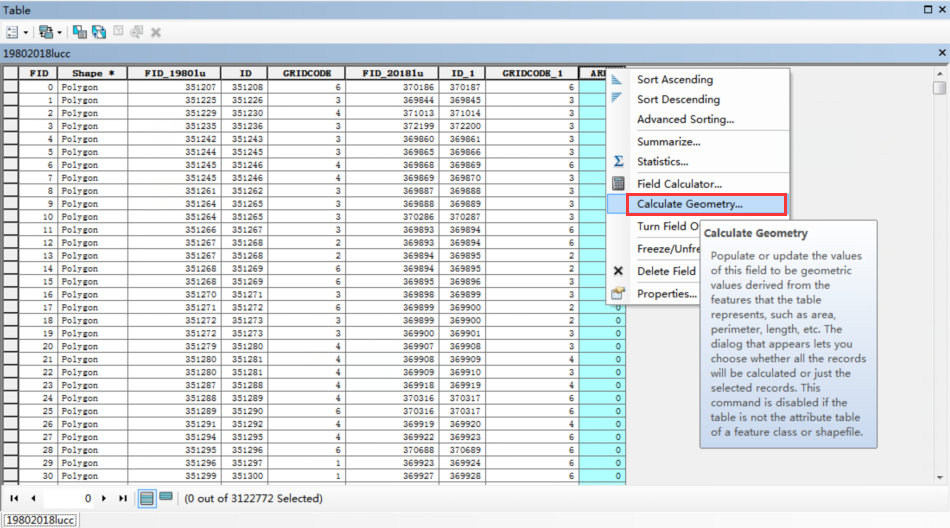This screenshot has width=950, height=528.
Task: Click the Sort Ascending icon
Action: coord(617,79)
